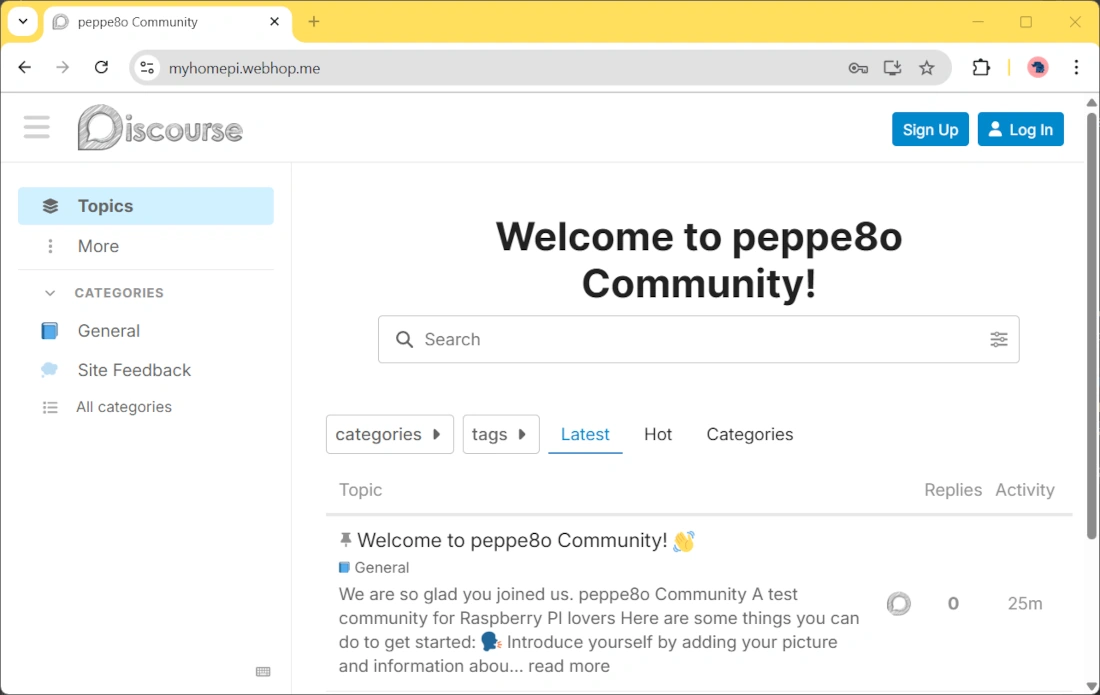1100x695 pixels.
Task: Click the Log In button
Action: [1021, 129]
